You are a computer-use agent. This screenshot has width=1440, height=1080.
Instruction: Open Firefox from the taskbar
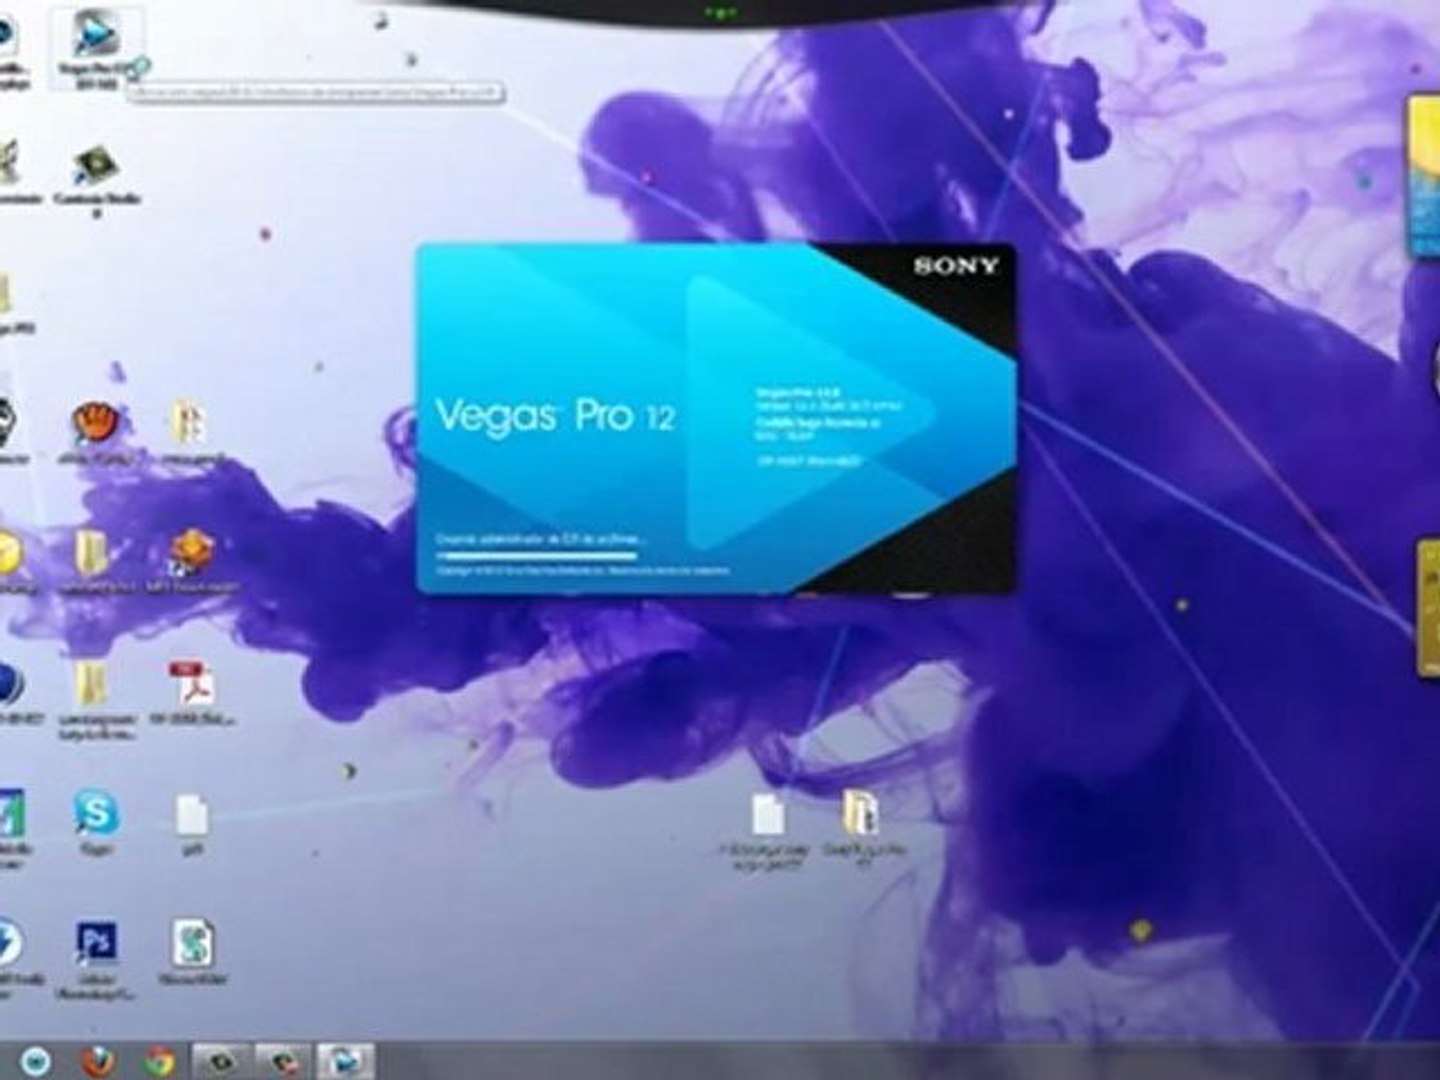tap(97, 1060)
